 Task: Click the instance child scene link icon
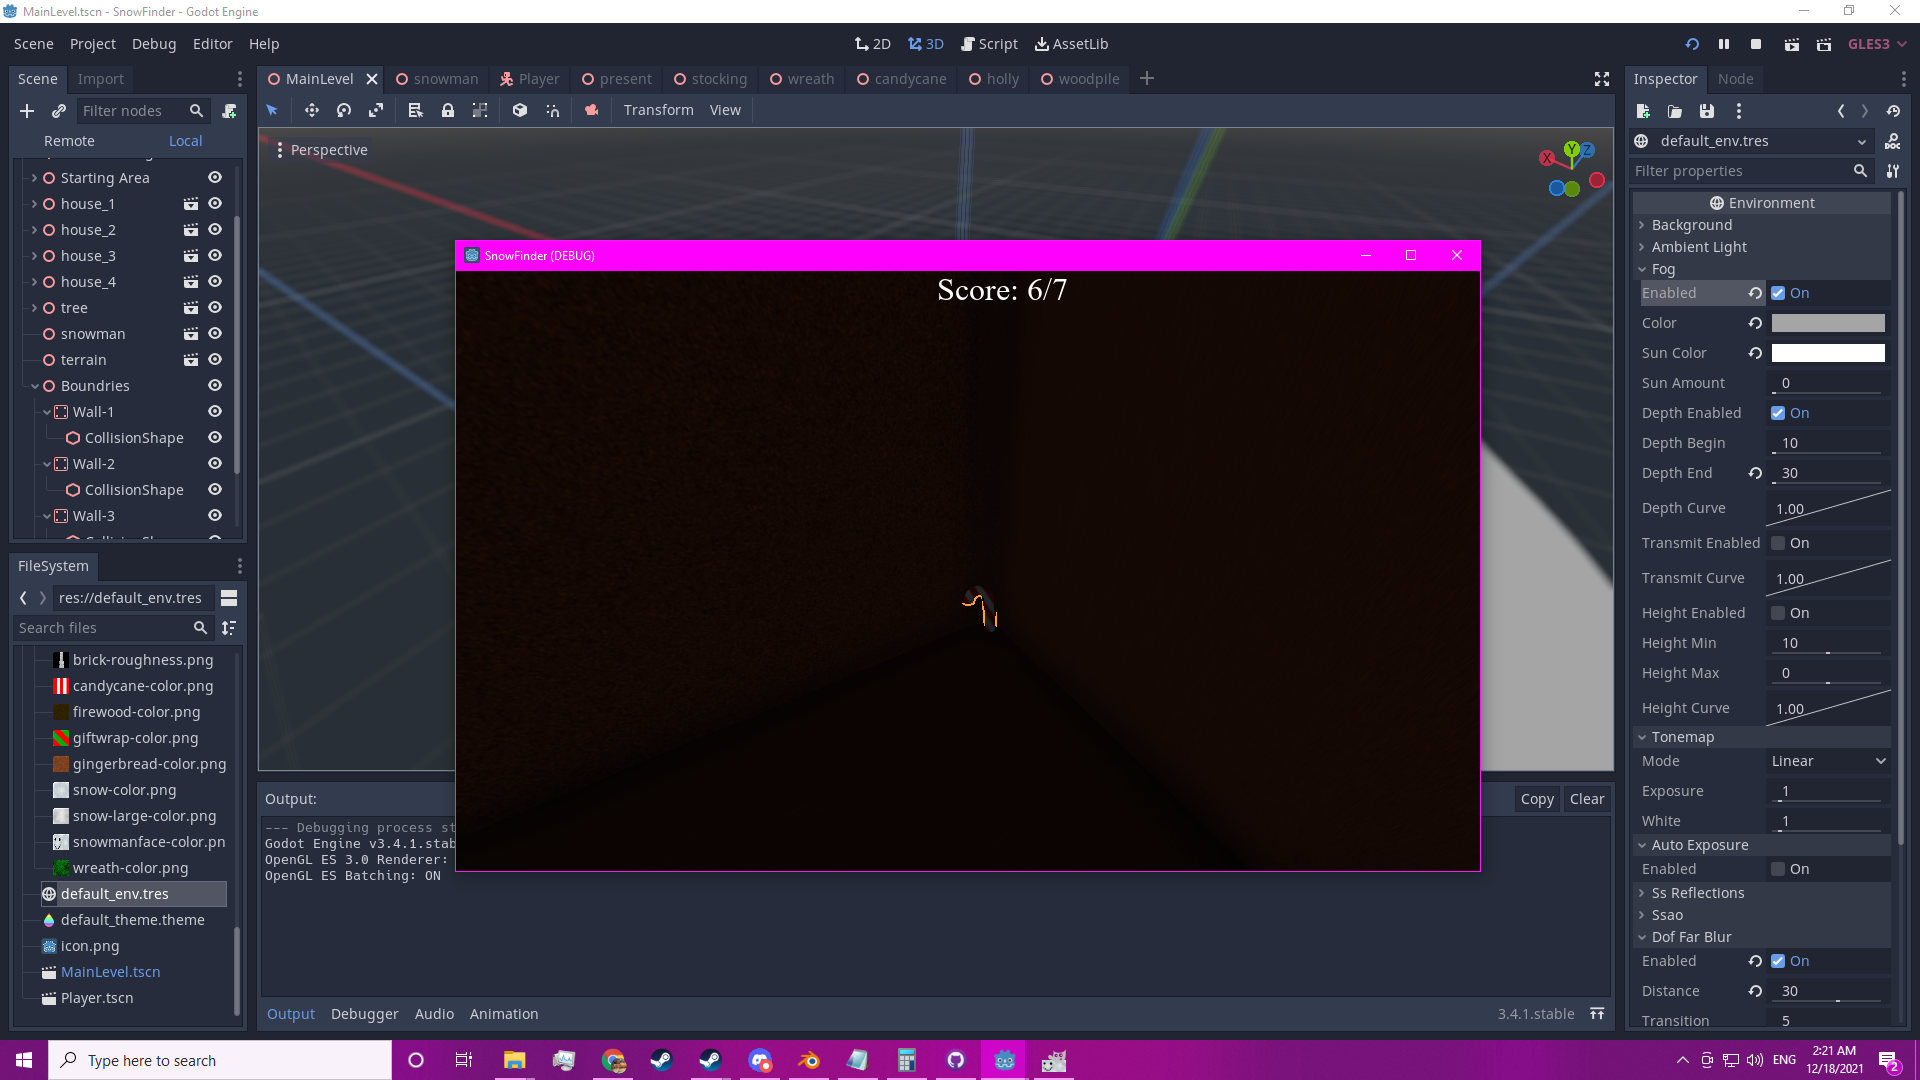pyautogui.click(x=59, y=111)
